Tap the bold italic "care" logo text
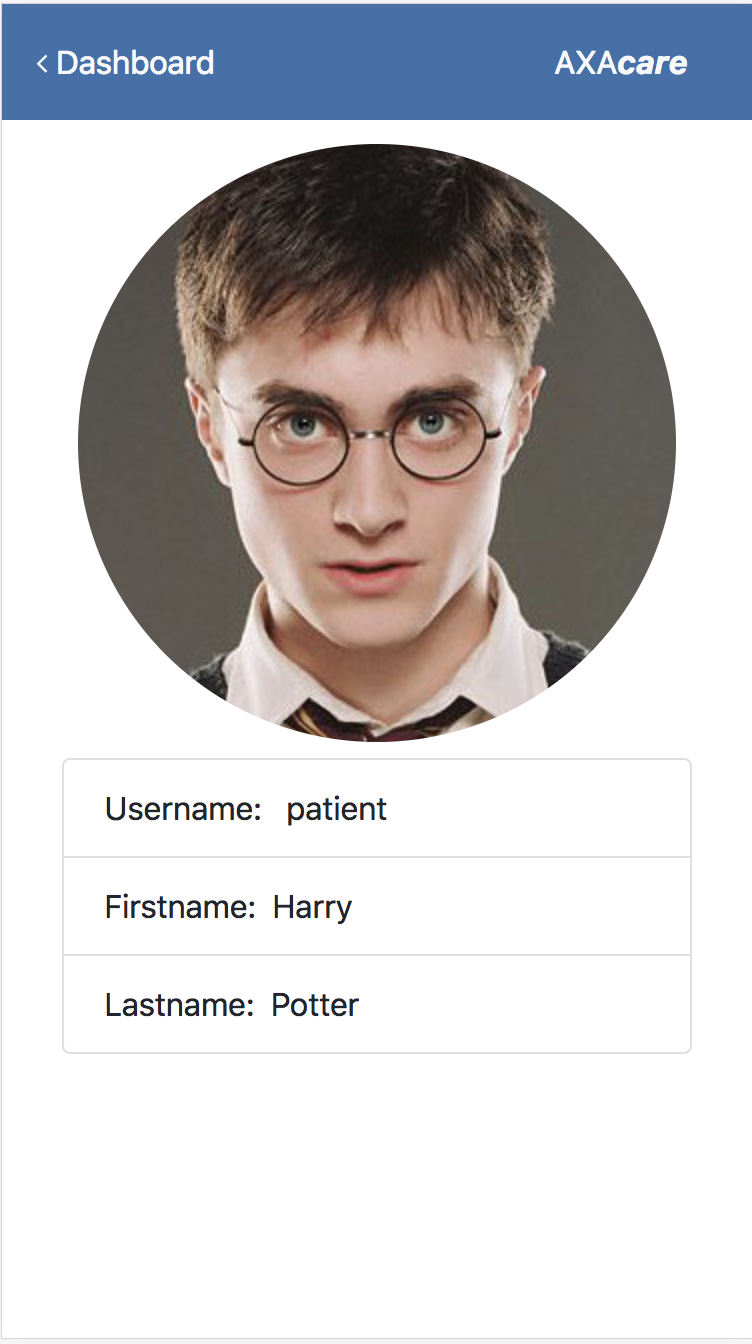The height and width of the screenshot is (1344, 752). 653,64
